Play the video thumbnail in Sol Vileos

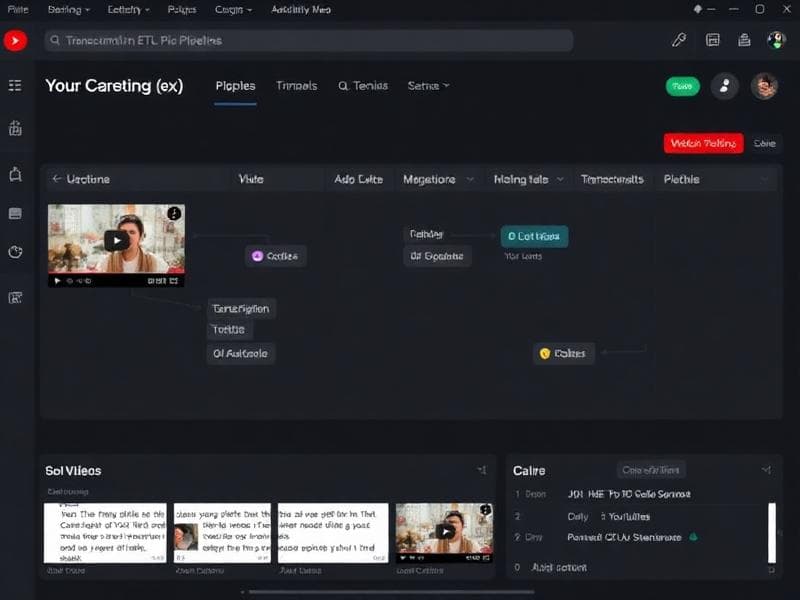click(444, 533)
